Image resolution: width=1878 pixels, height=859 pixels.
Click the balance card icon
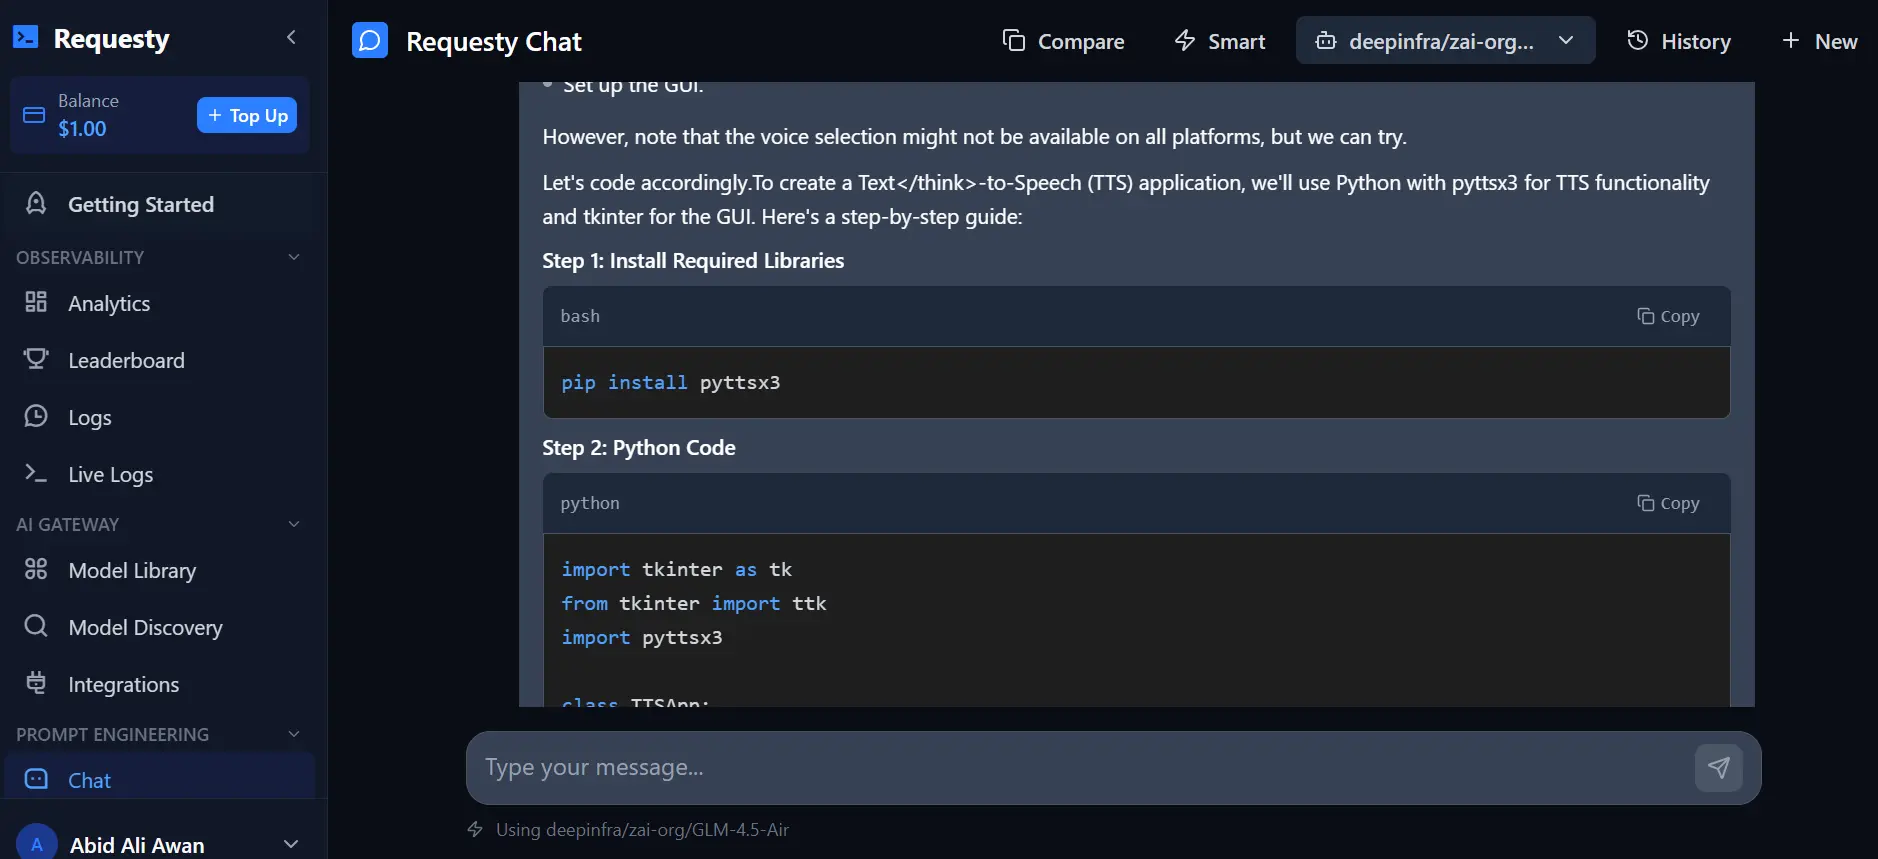click(34, 115)
